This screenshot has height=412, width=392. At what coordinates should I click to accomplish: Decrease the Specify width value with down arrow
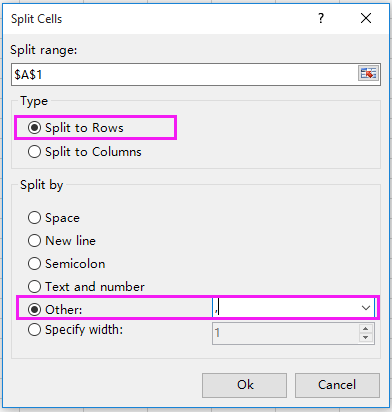366,337
